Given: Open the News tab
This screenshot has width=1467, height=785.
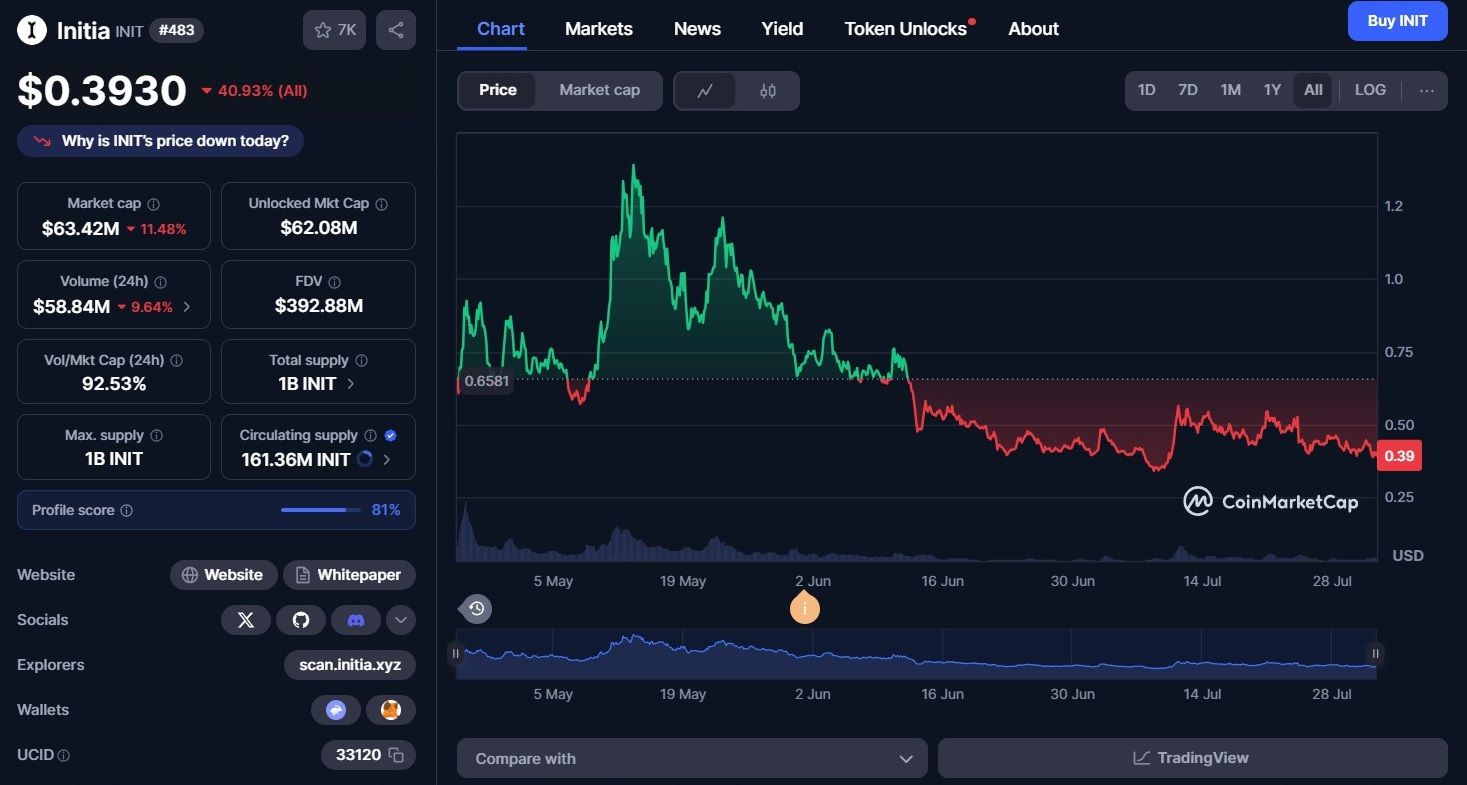Looking at the screenshot, I should pos(697,29).
